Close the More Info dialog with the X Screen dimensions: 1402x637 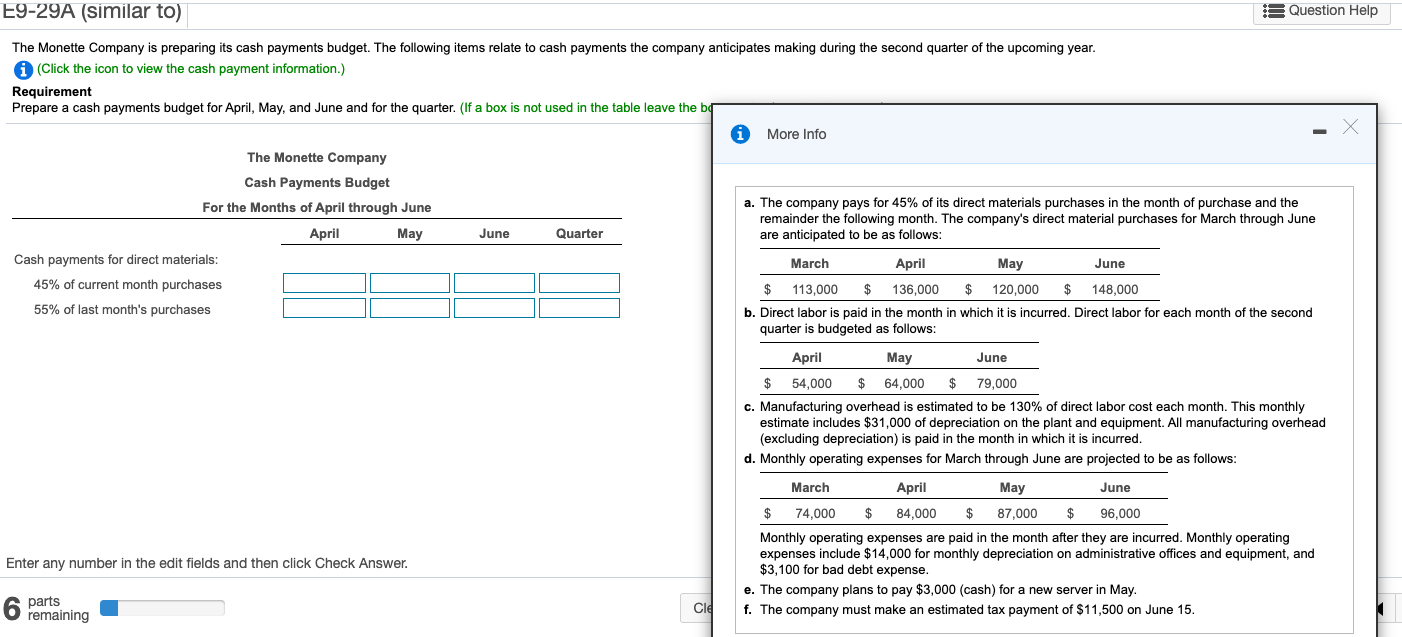pyautogui.click(x=1350, y=127)
